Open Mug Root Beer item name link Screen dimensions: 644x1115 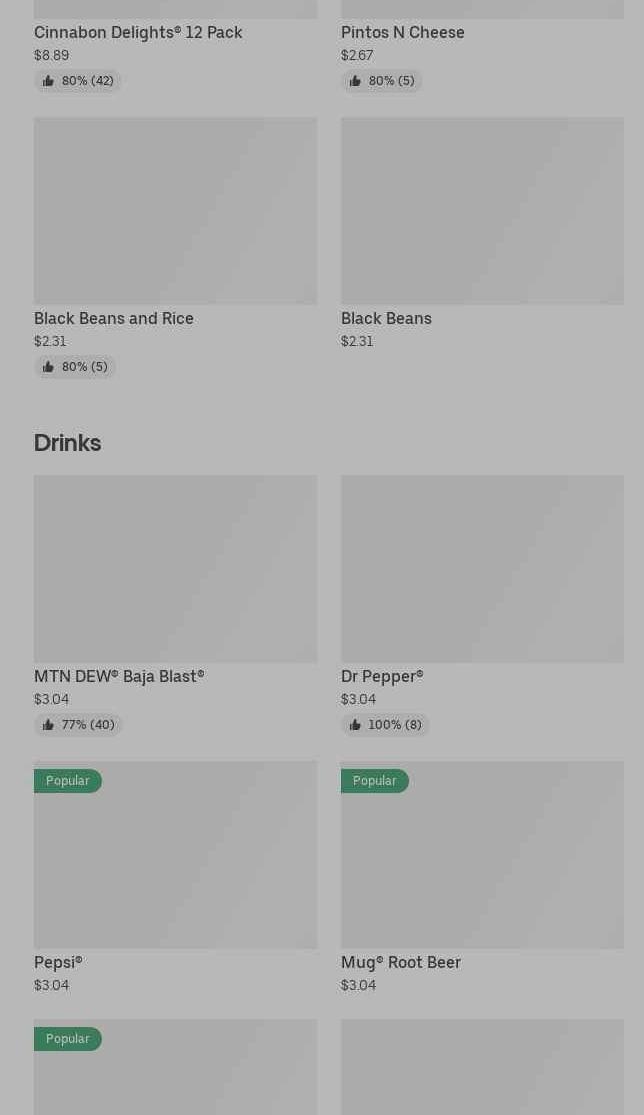(400, 962)
